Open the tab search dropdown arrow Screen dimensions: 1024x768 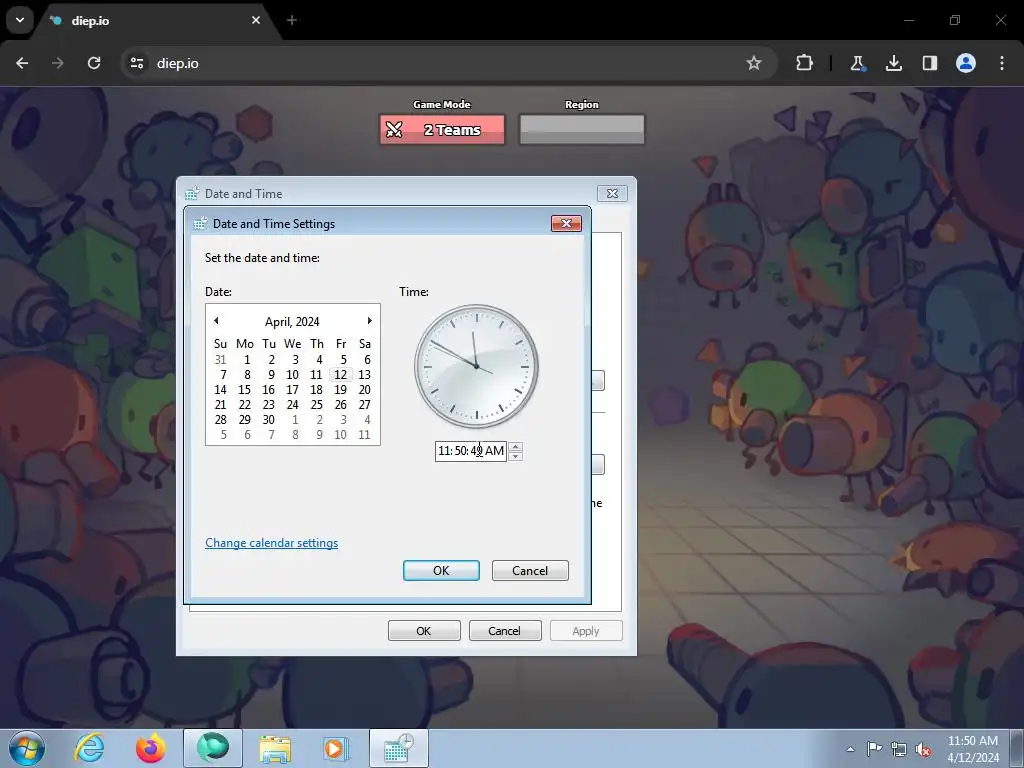click(x=20, y=20)
